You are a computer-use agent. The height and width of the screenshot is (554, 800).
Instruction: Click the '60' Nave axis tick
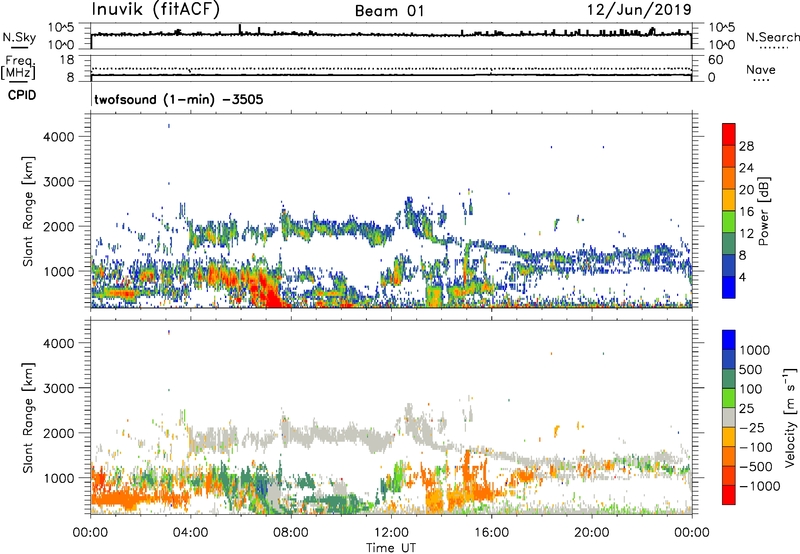[x=715, y=60]
